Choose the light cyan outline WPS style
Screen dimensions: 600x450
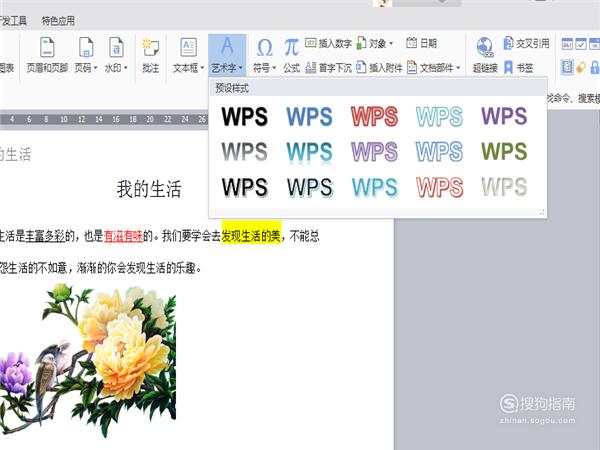(439, 116)
